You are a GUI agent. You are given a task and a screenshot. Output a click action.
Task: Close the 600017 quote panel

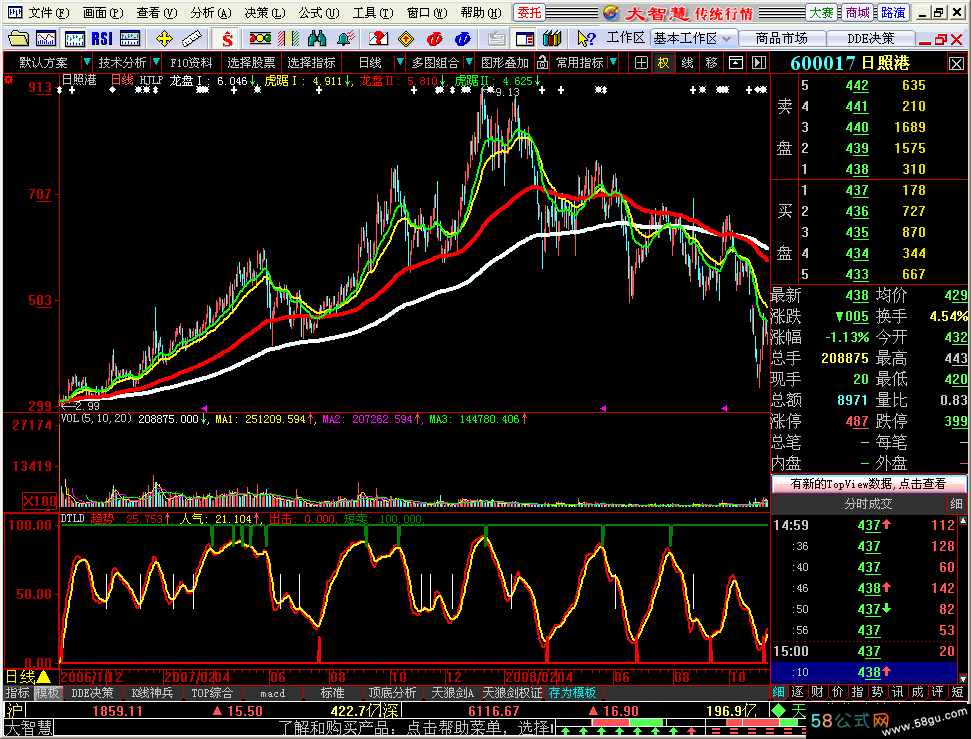pos(956,64)
